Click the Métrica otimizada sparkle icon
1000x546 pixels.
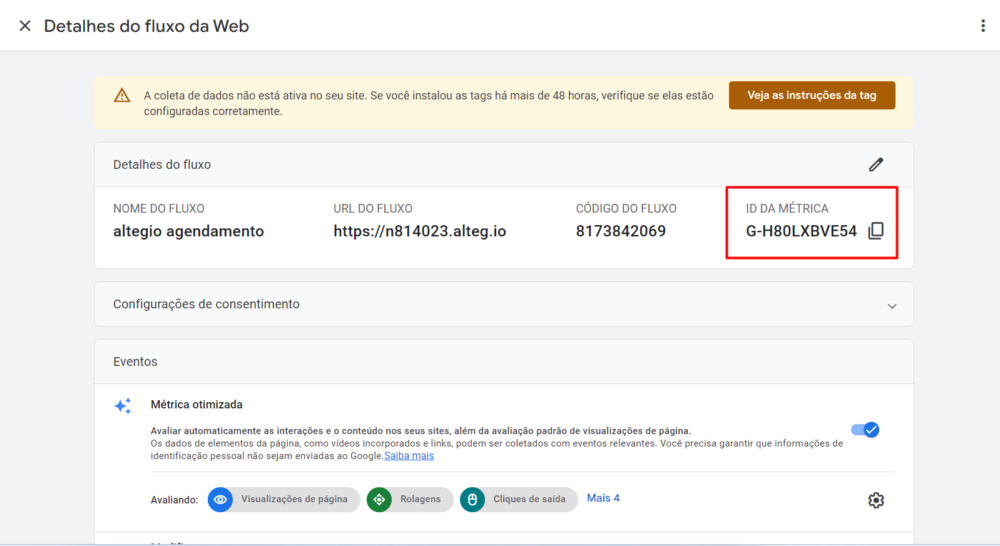122,406
